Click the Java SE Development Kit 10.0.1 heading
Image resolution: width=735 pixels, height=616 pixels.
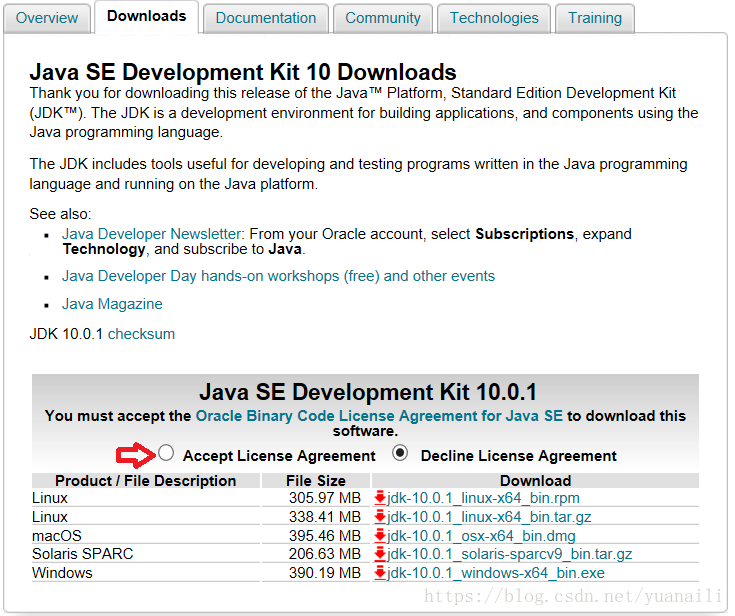tap(368, 392)
